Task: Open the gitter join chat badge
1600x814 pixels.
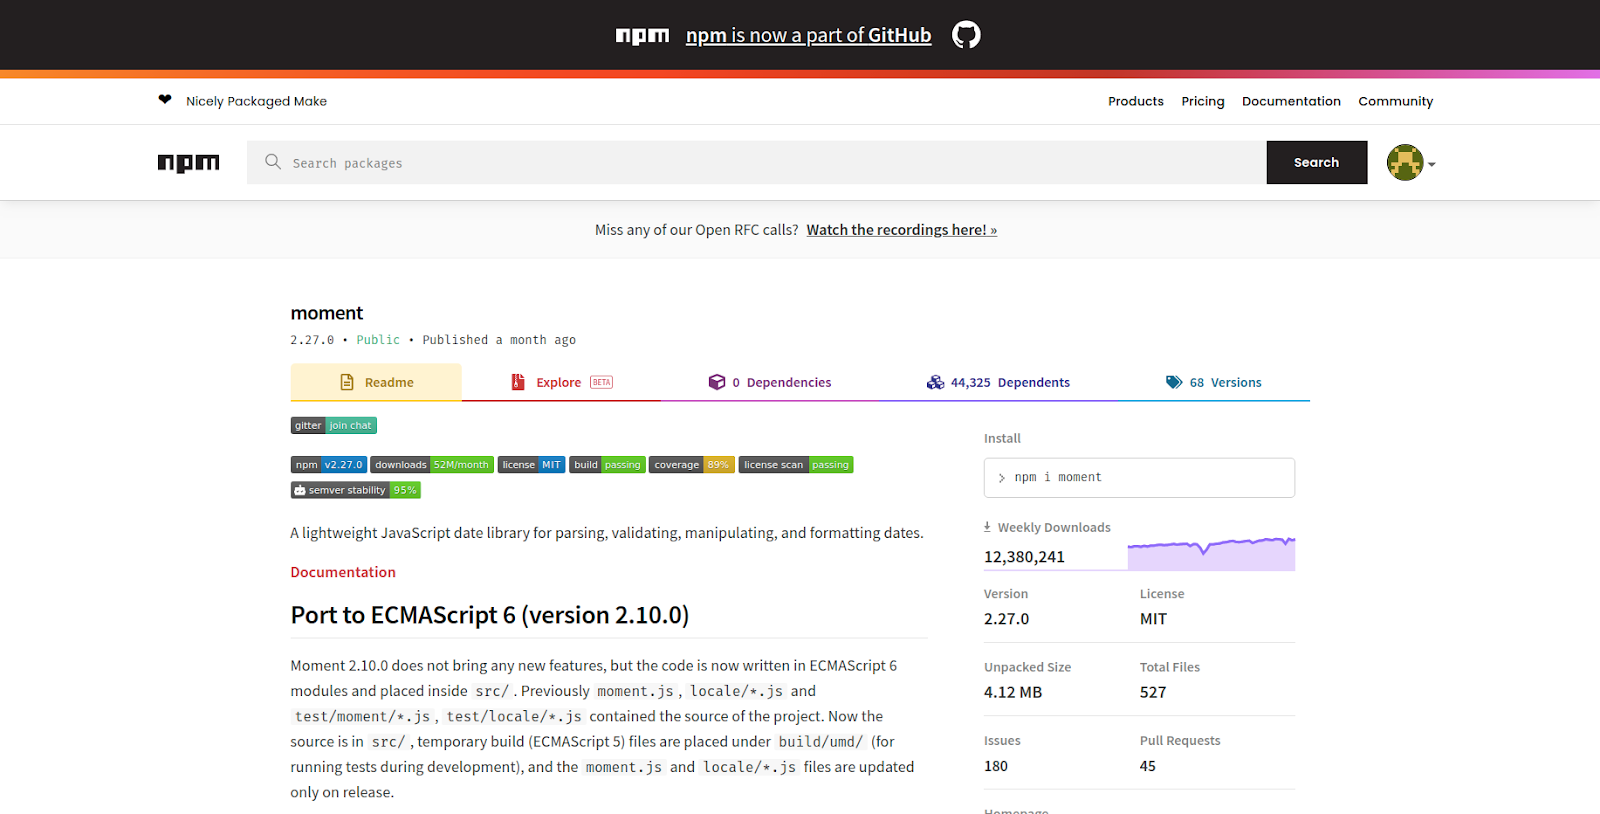Action: coord(334,425)
